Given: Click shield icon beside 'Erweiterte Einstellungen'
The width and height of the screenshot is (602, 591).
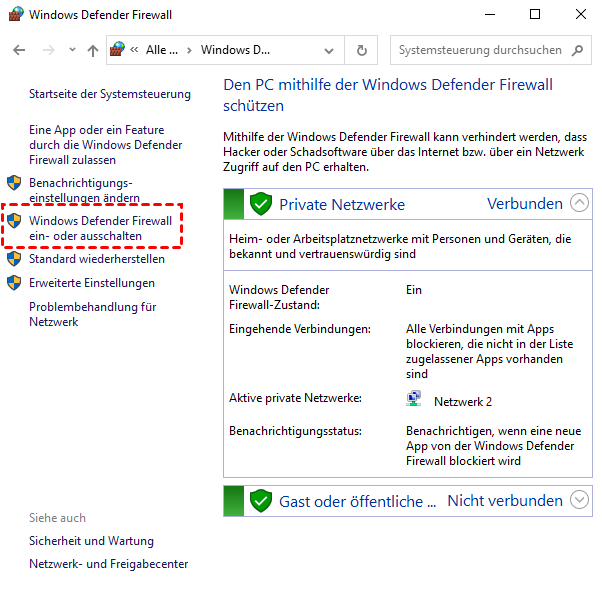Looking at the screenshot, I should [x=14, y=283].
